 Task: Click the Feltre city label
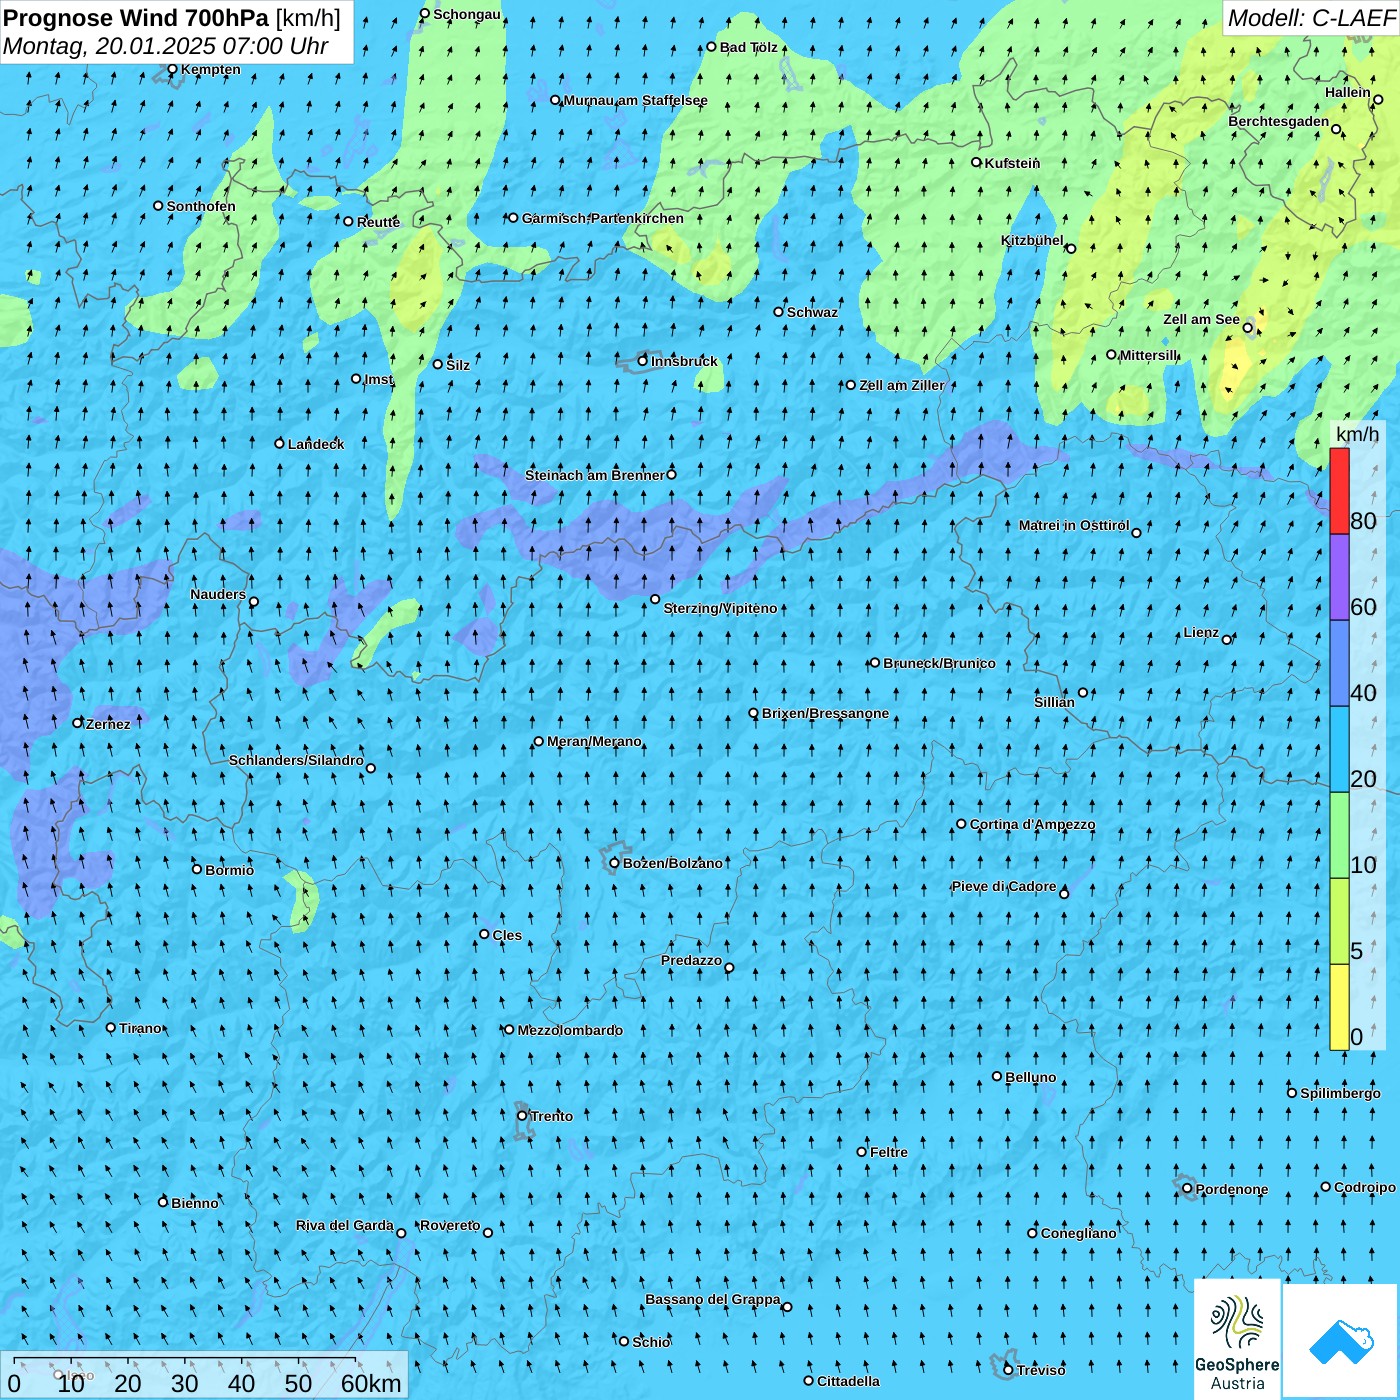point(888,1152)
